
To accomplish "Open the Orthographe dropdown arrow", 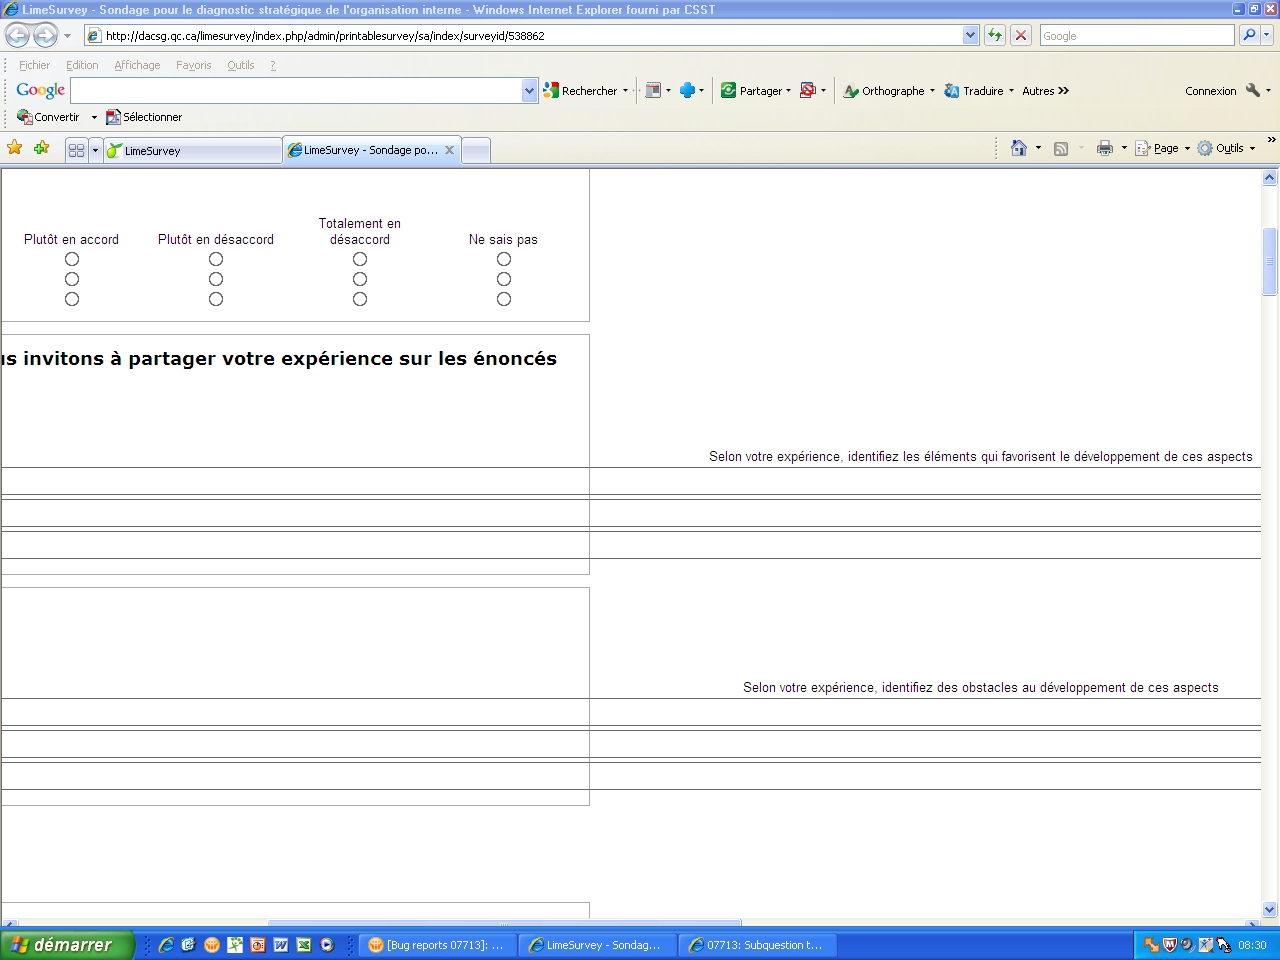I will [932, 91].
